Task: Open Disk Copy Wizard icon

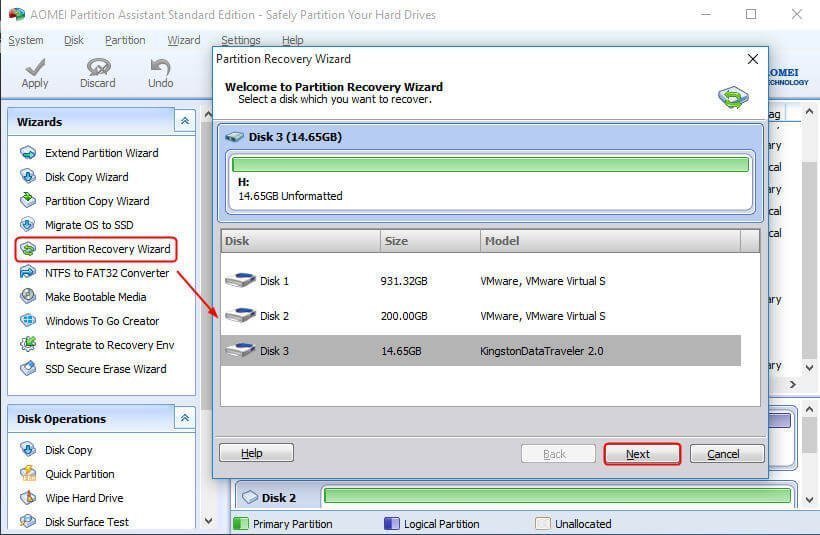Action: tap(28, 177)
